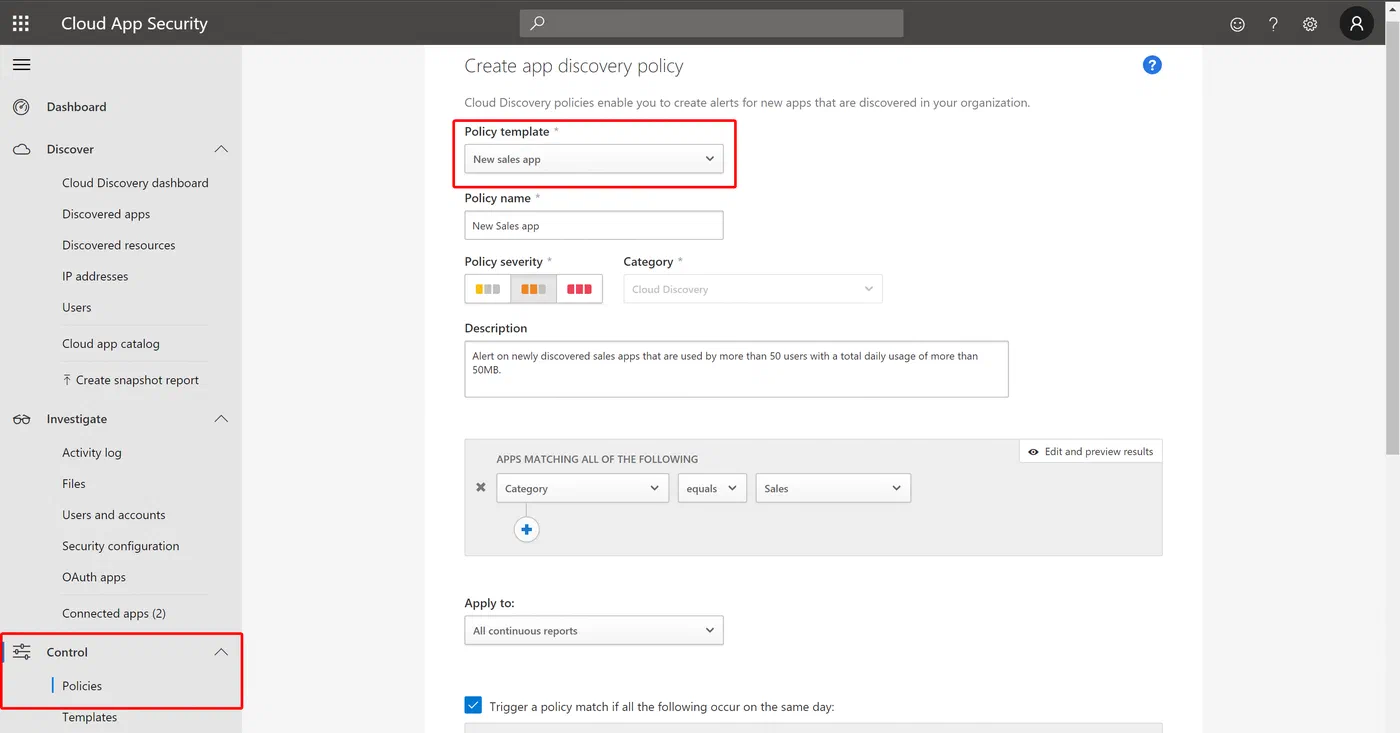Open the help question mark in header

1273,24
